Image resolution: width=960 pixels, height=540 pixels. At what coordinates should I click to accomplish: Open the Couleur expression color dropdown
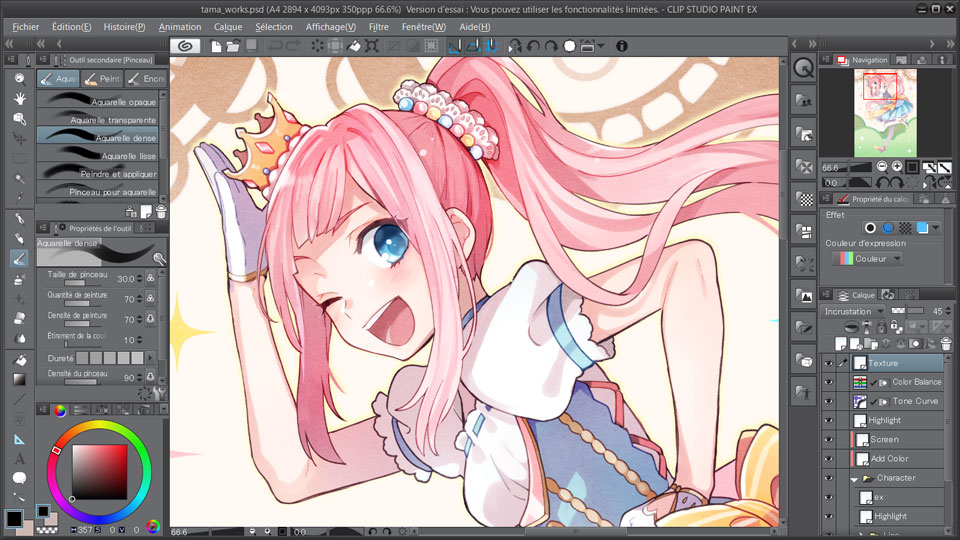[x=866, y=258]
